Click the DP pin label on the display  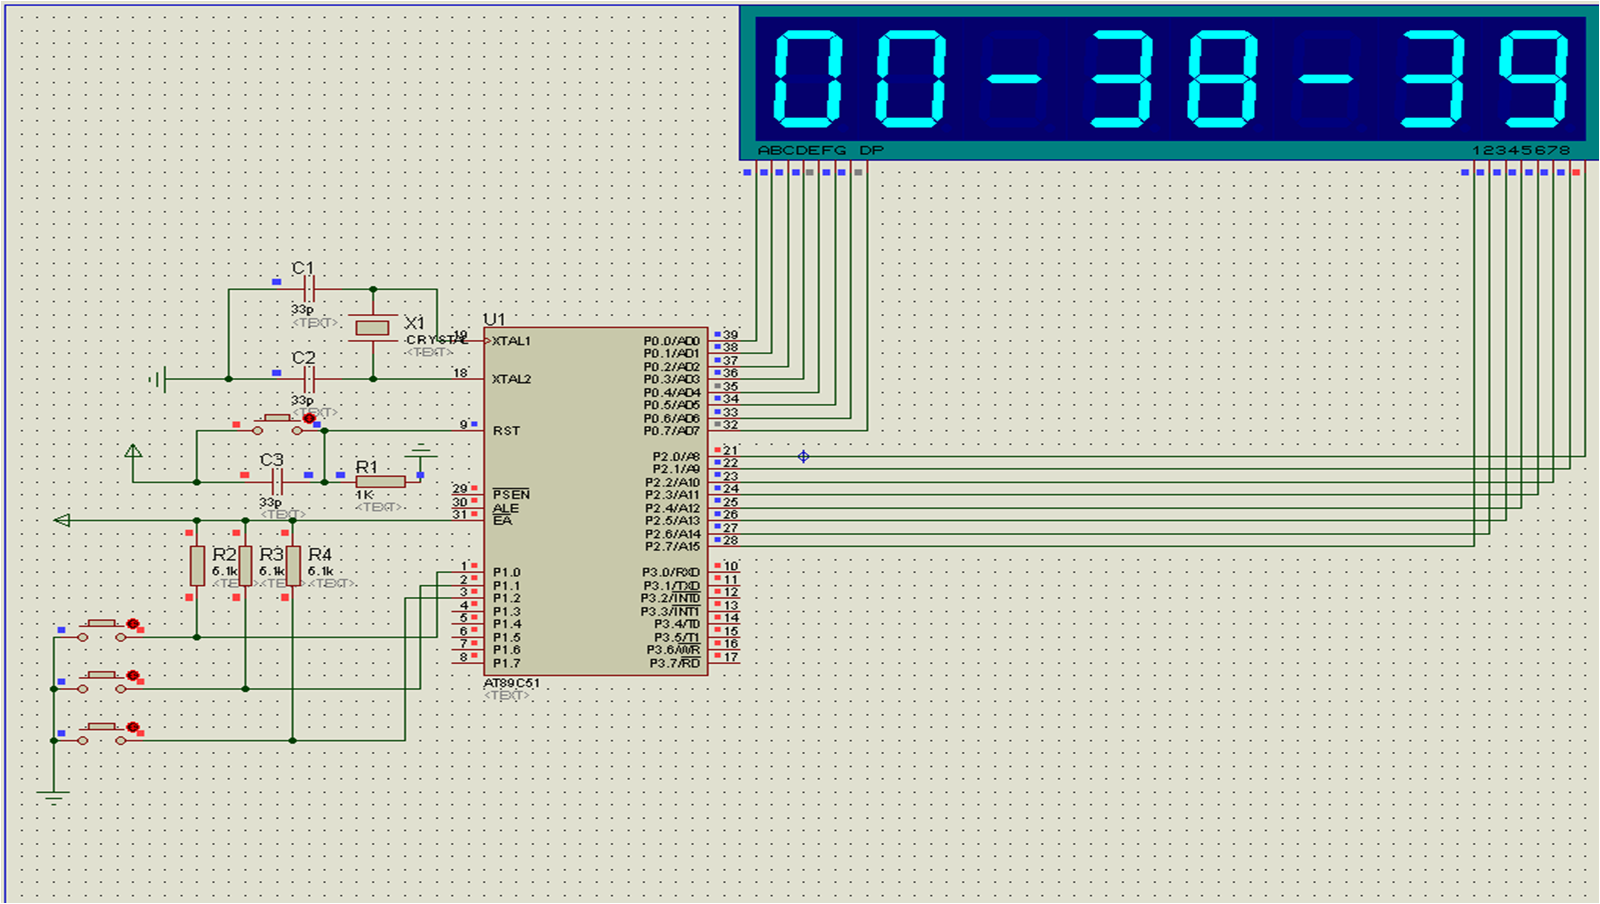pyautogui.click(x=872, y=150)
